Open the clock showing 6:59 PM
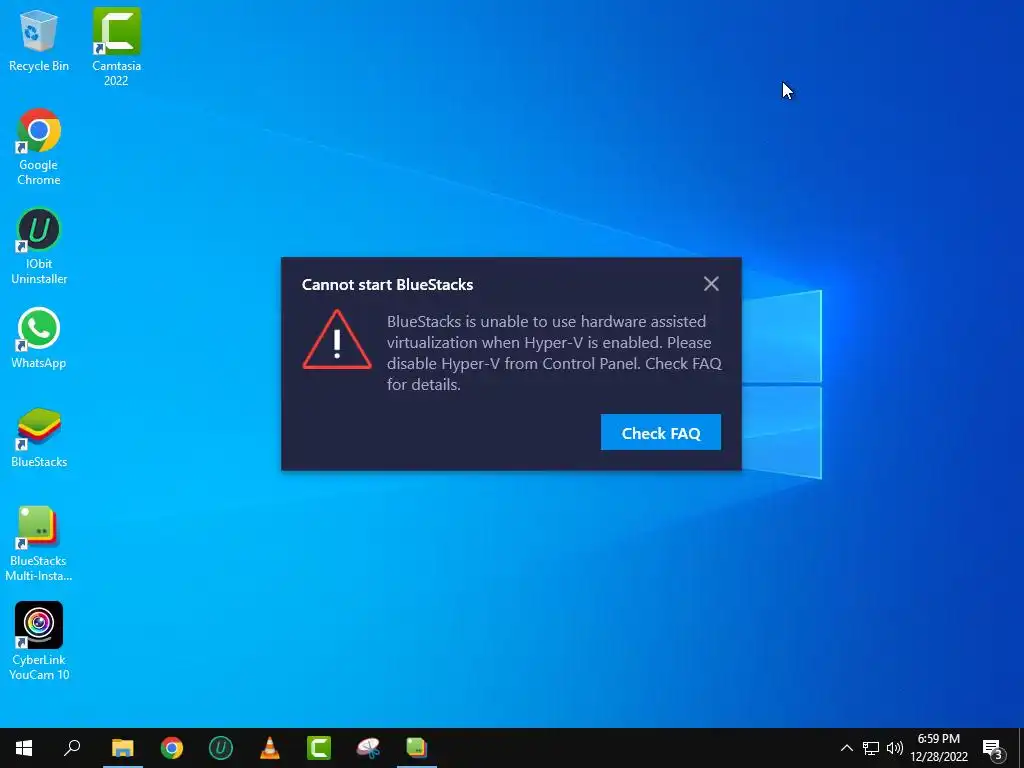Screen dimensions: 1024x768 (938, 748)
